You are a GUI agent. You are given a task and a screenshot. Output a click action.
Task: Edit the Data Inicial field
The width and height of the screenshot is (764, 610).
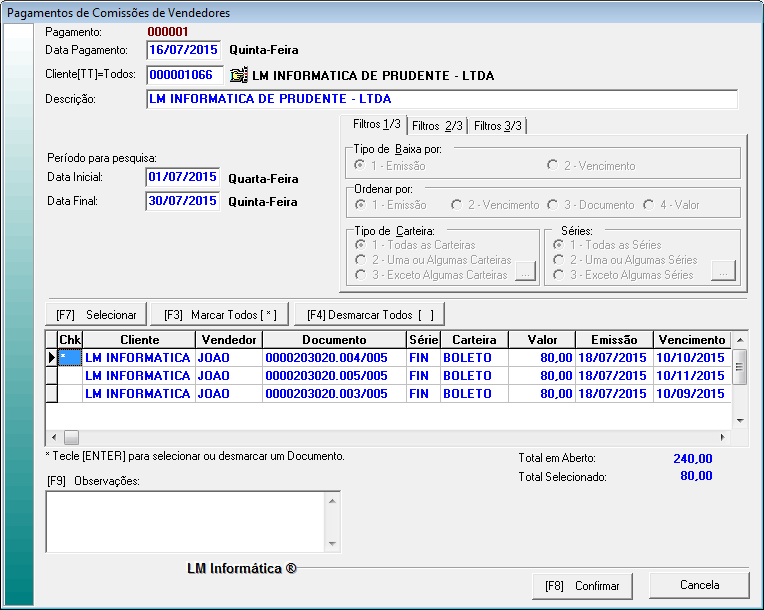[183, 177]
